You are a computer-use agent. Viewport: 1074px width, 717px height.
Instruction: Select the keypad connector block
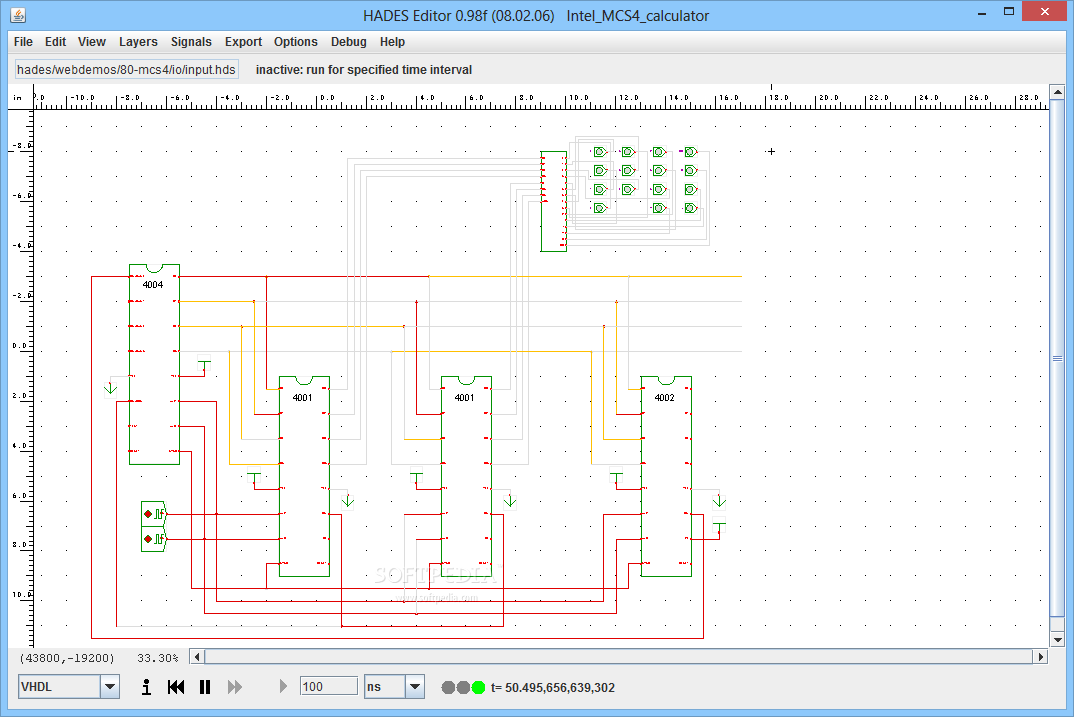point(553,201)
